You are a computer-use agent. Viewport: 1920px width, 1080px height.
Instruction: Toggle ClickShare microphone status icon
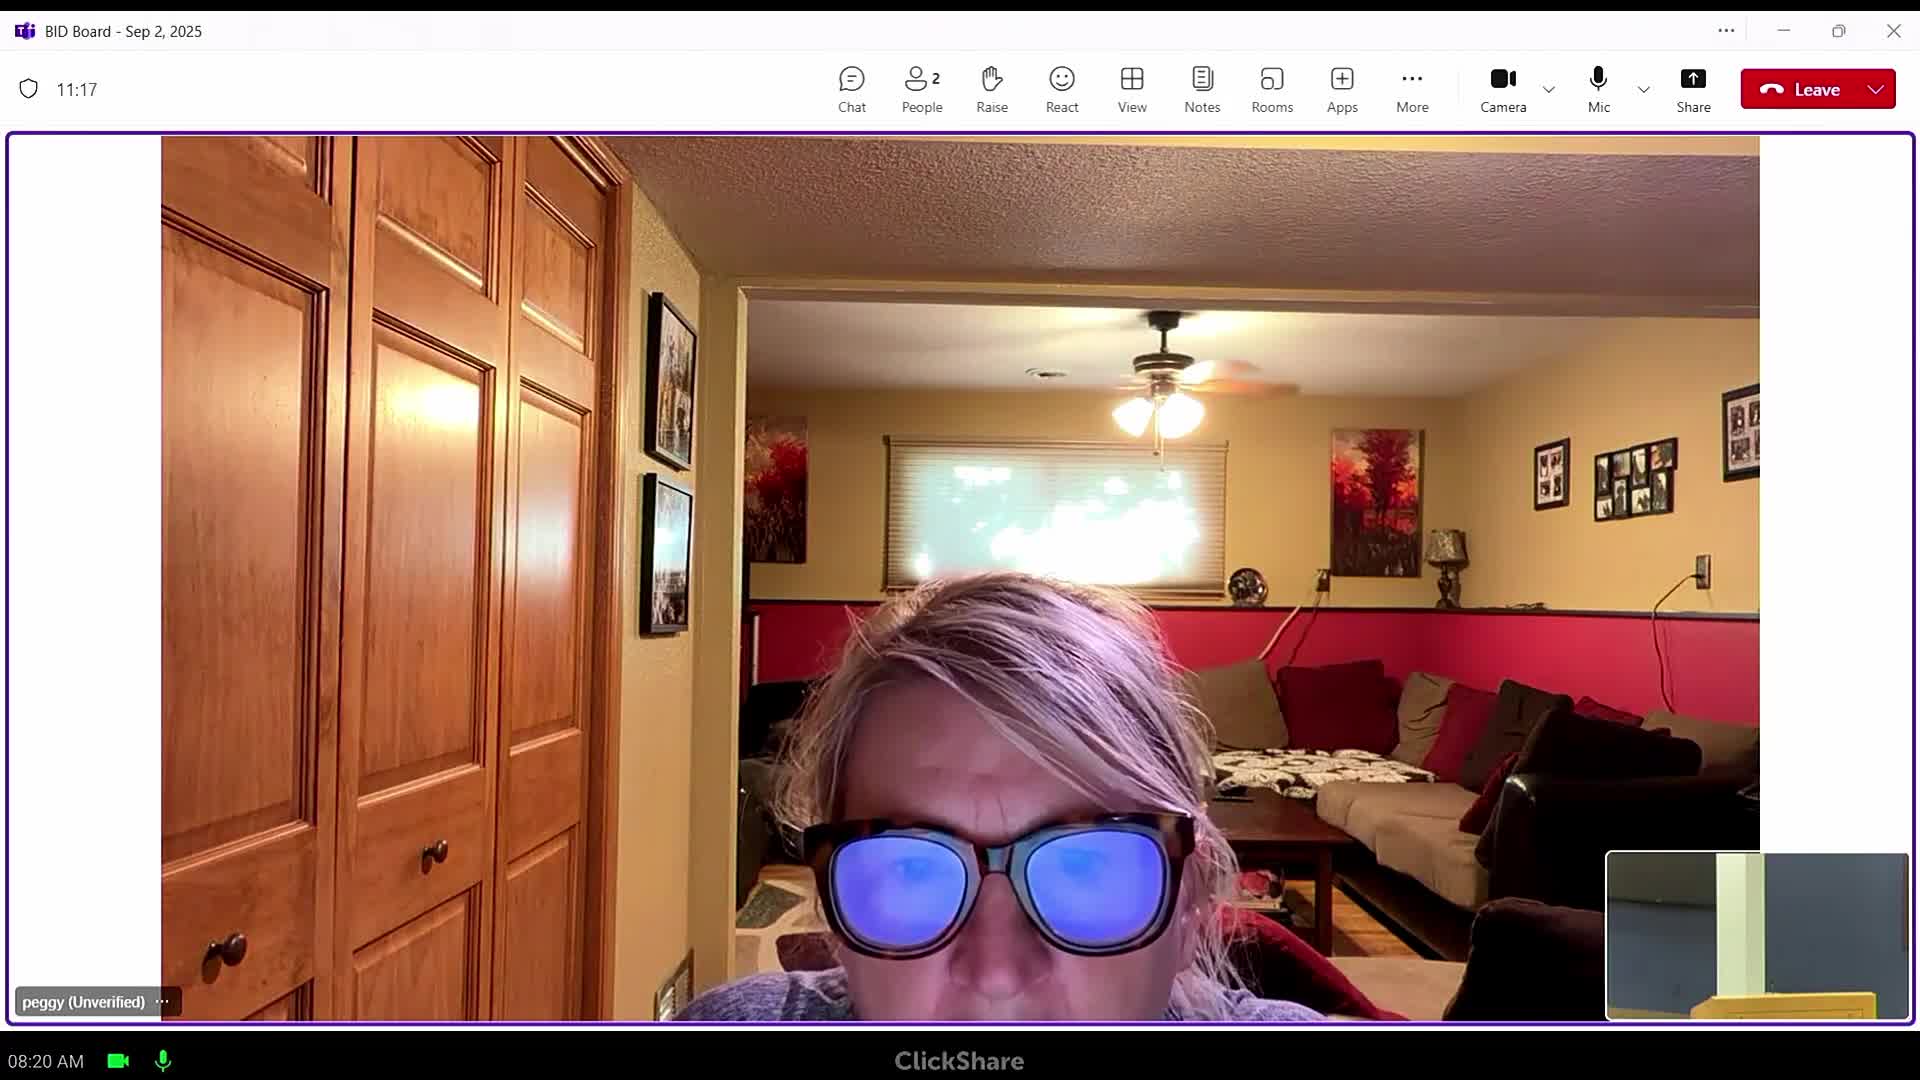[163, 1061]
